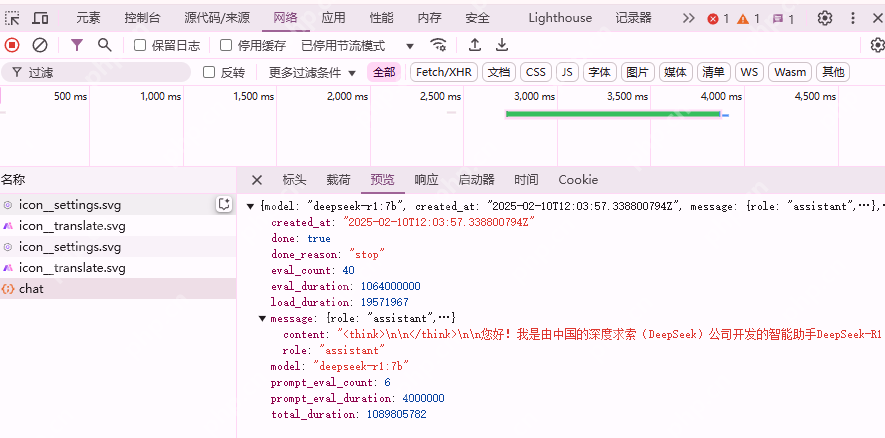Image resolution: width=885 pixels, height=438 pixels.
Task: Click into the 过滤 input field
Action: click(96, 72)
